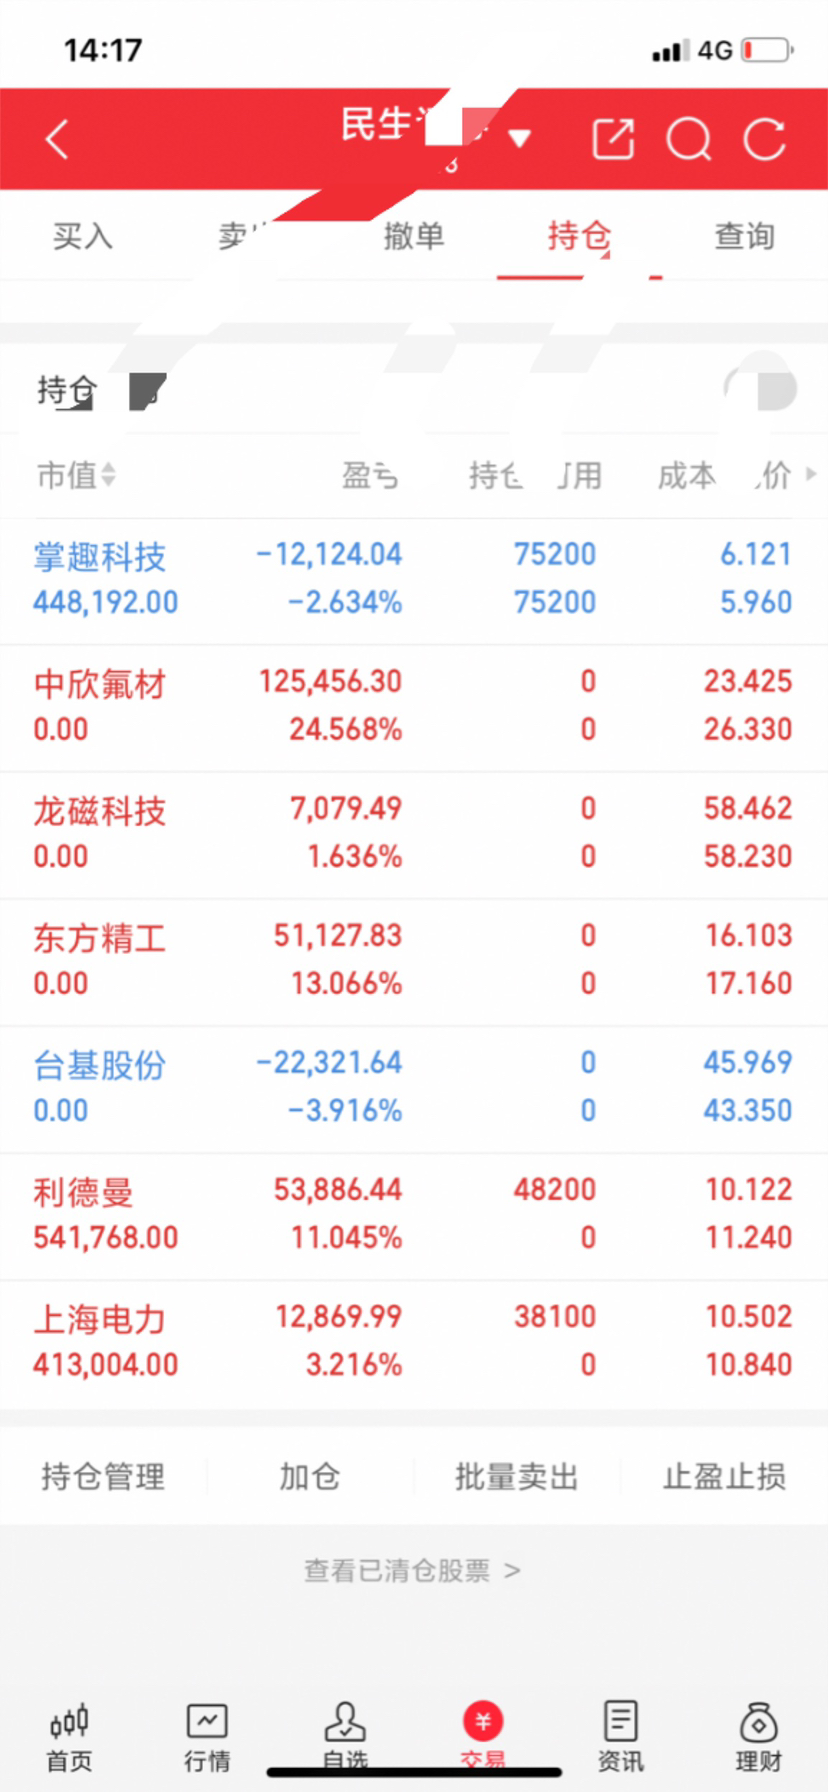Image resolution: width=828 pixels, height=1792 pixels.
Task: Toggle the switch beside 持仓 header
Action: [x=760, y=389]
